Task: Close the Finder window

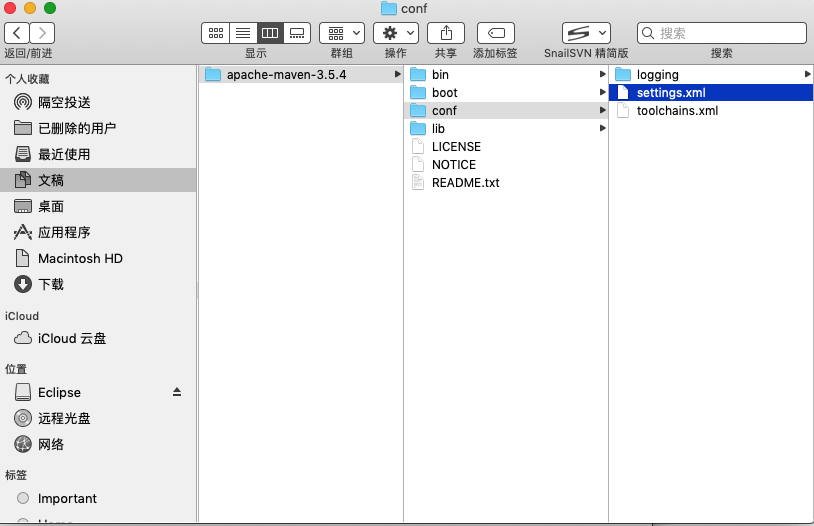Action: coord(10,8)
